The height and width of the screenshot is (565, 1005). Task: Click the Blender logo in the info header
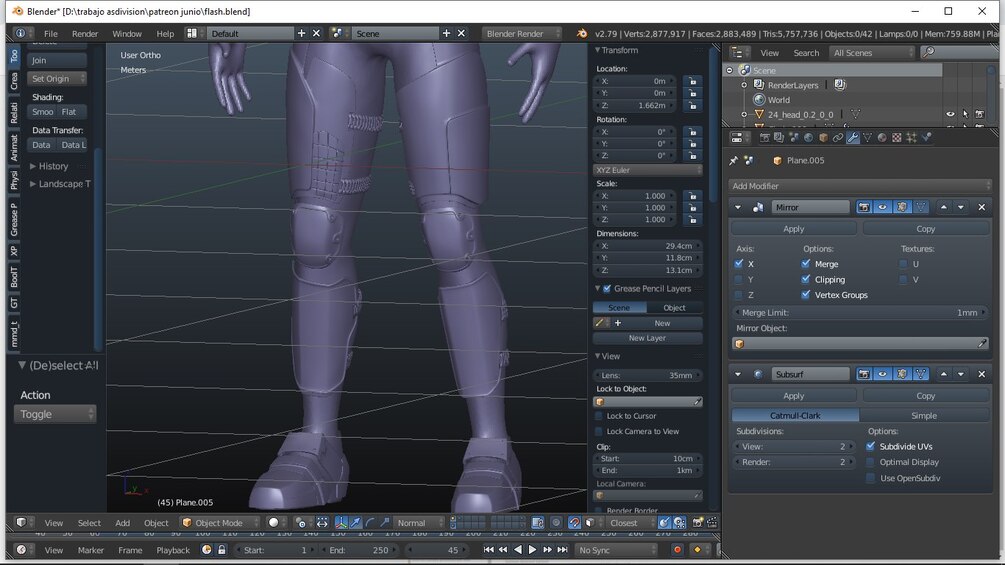click(581, 33)
